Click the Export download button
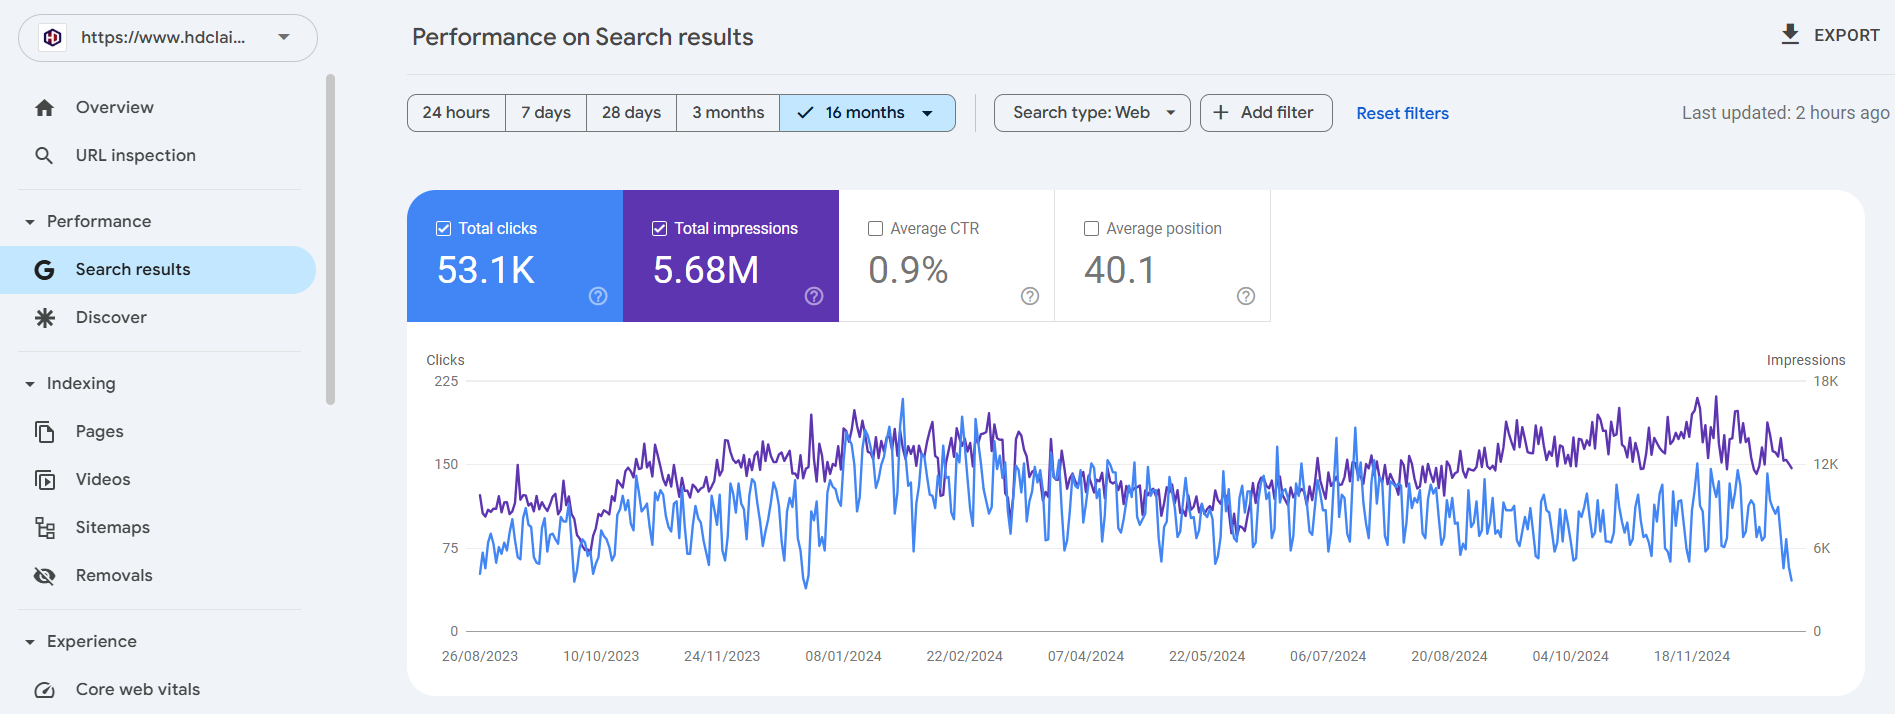Viewport: 1895px width, 714px height. [x=1830, y=35]
